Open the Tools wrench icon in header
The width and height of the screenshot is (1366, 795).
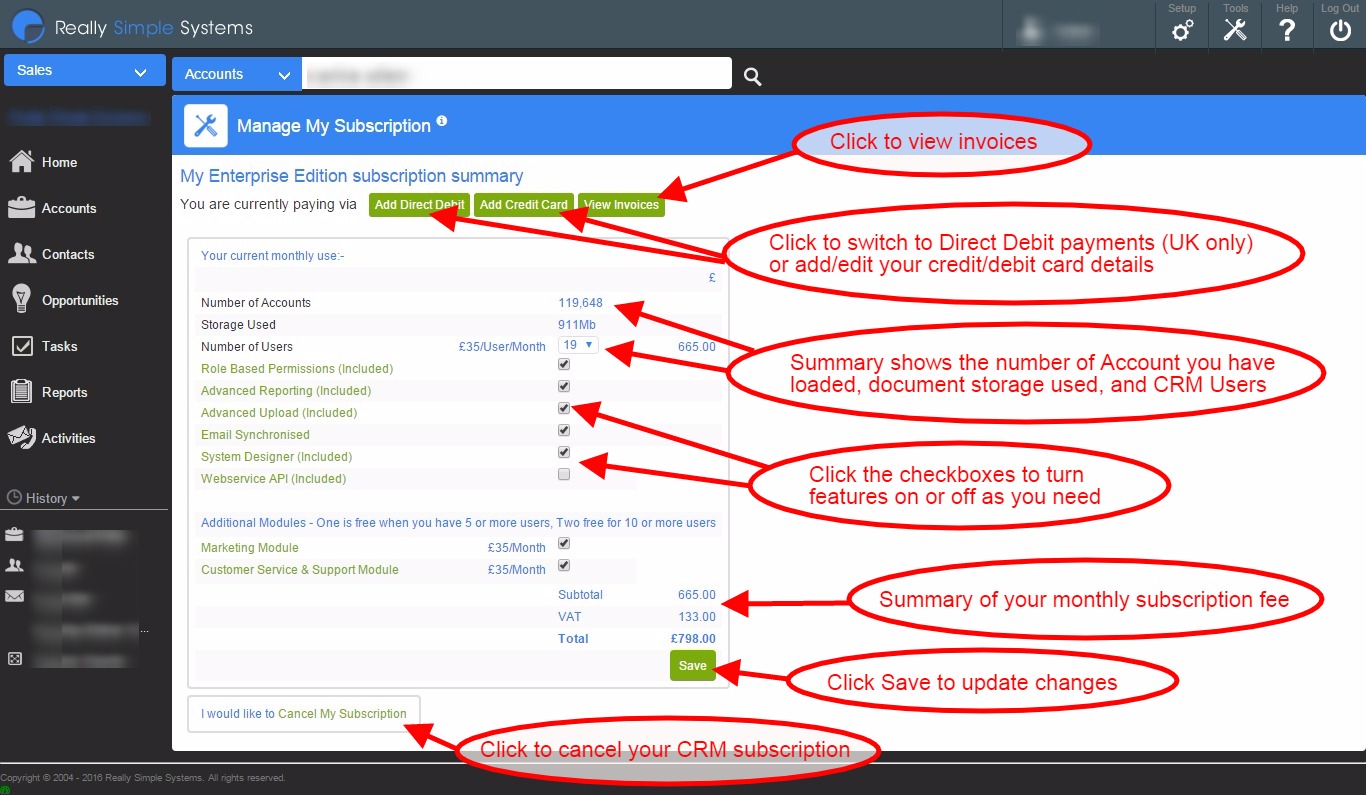pos(1235,30)
